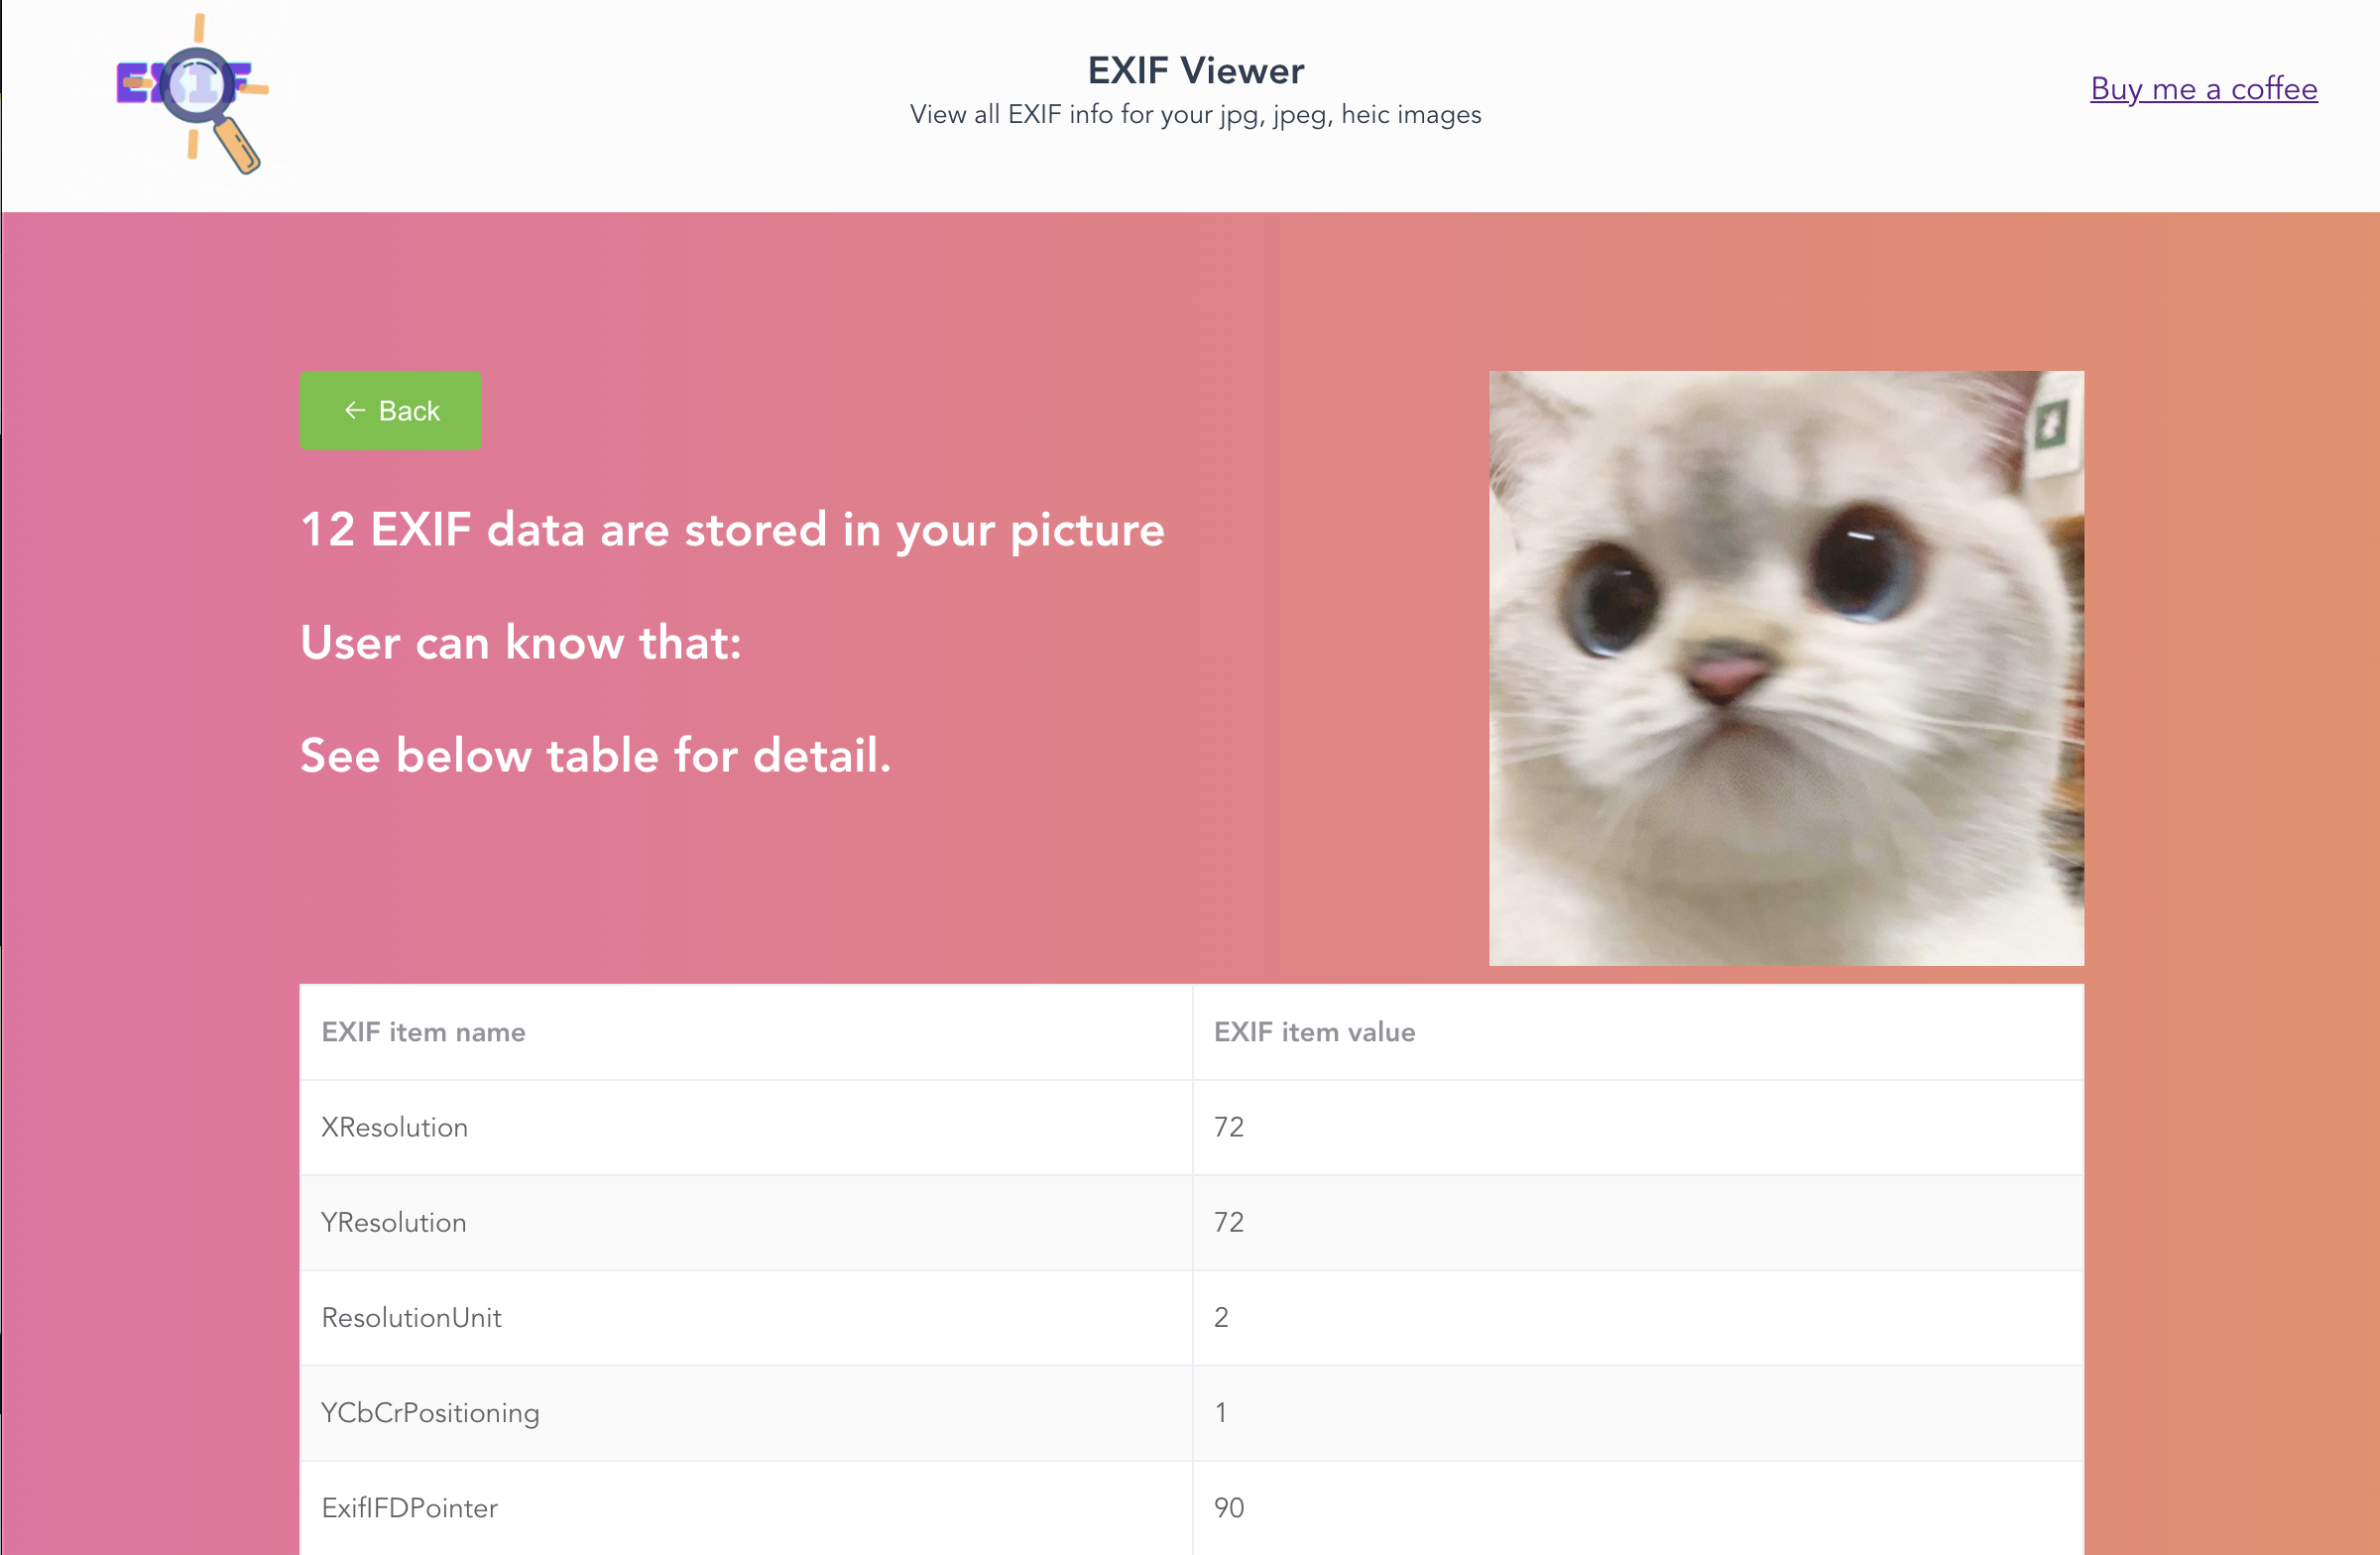Click the ResolutionUnit value 2
2380x1555 pixels.
(x=1221, y=1317)
